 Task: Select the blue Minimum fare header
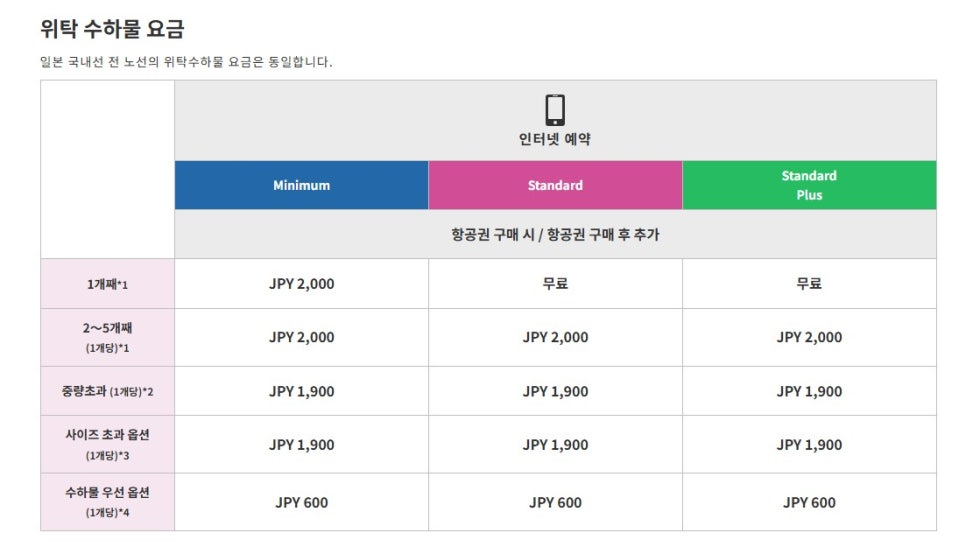click(x=301, y=185)
